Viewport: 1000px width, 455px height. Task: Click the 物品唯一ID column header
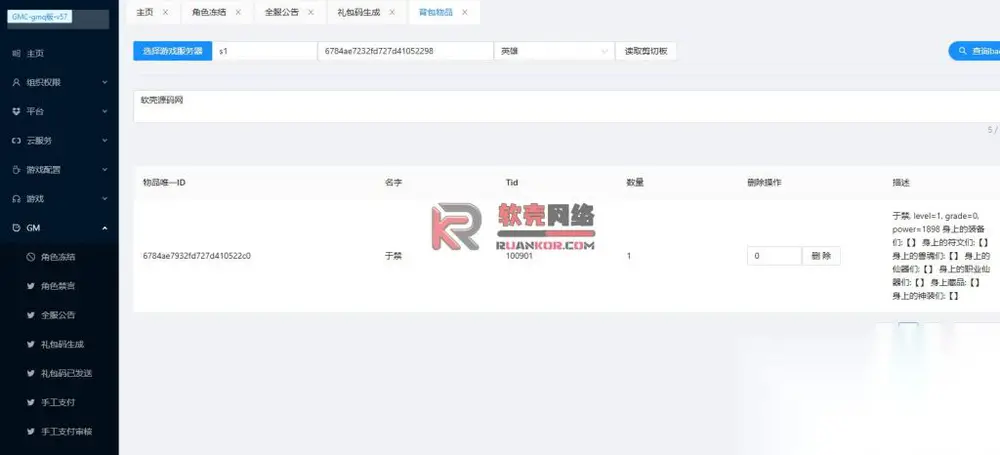(x=164, y=183)
